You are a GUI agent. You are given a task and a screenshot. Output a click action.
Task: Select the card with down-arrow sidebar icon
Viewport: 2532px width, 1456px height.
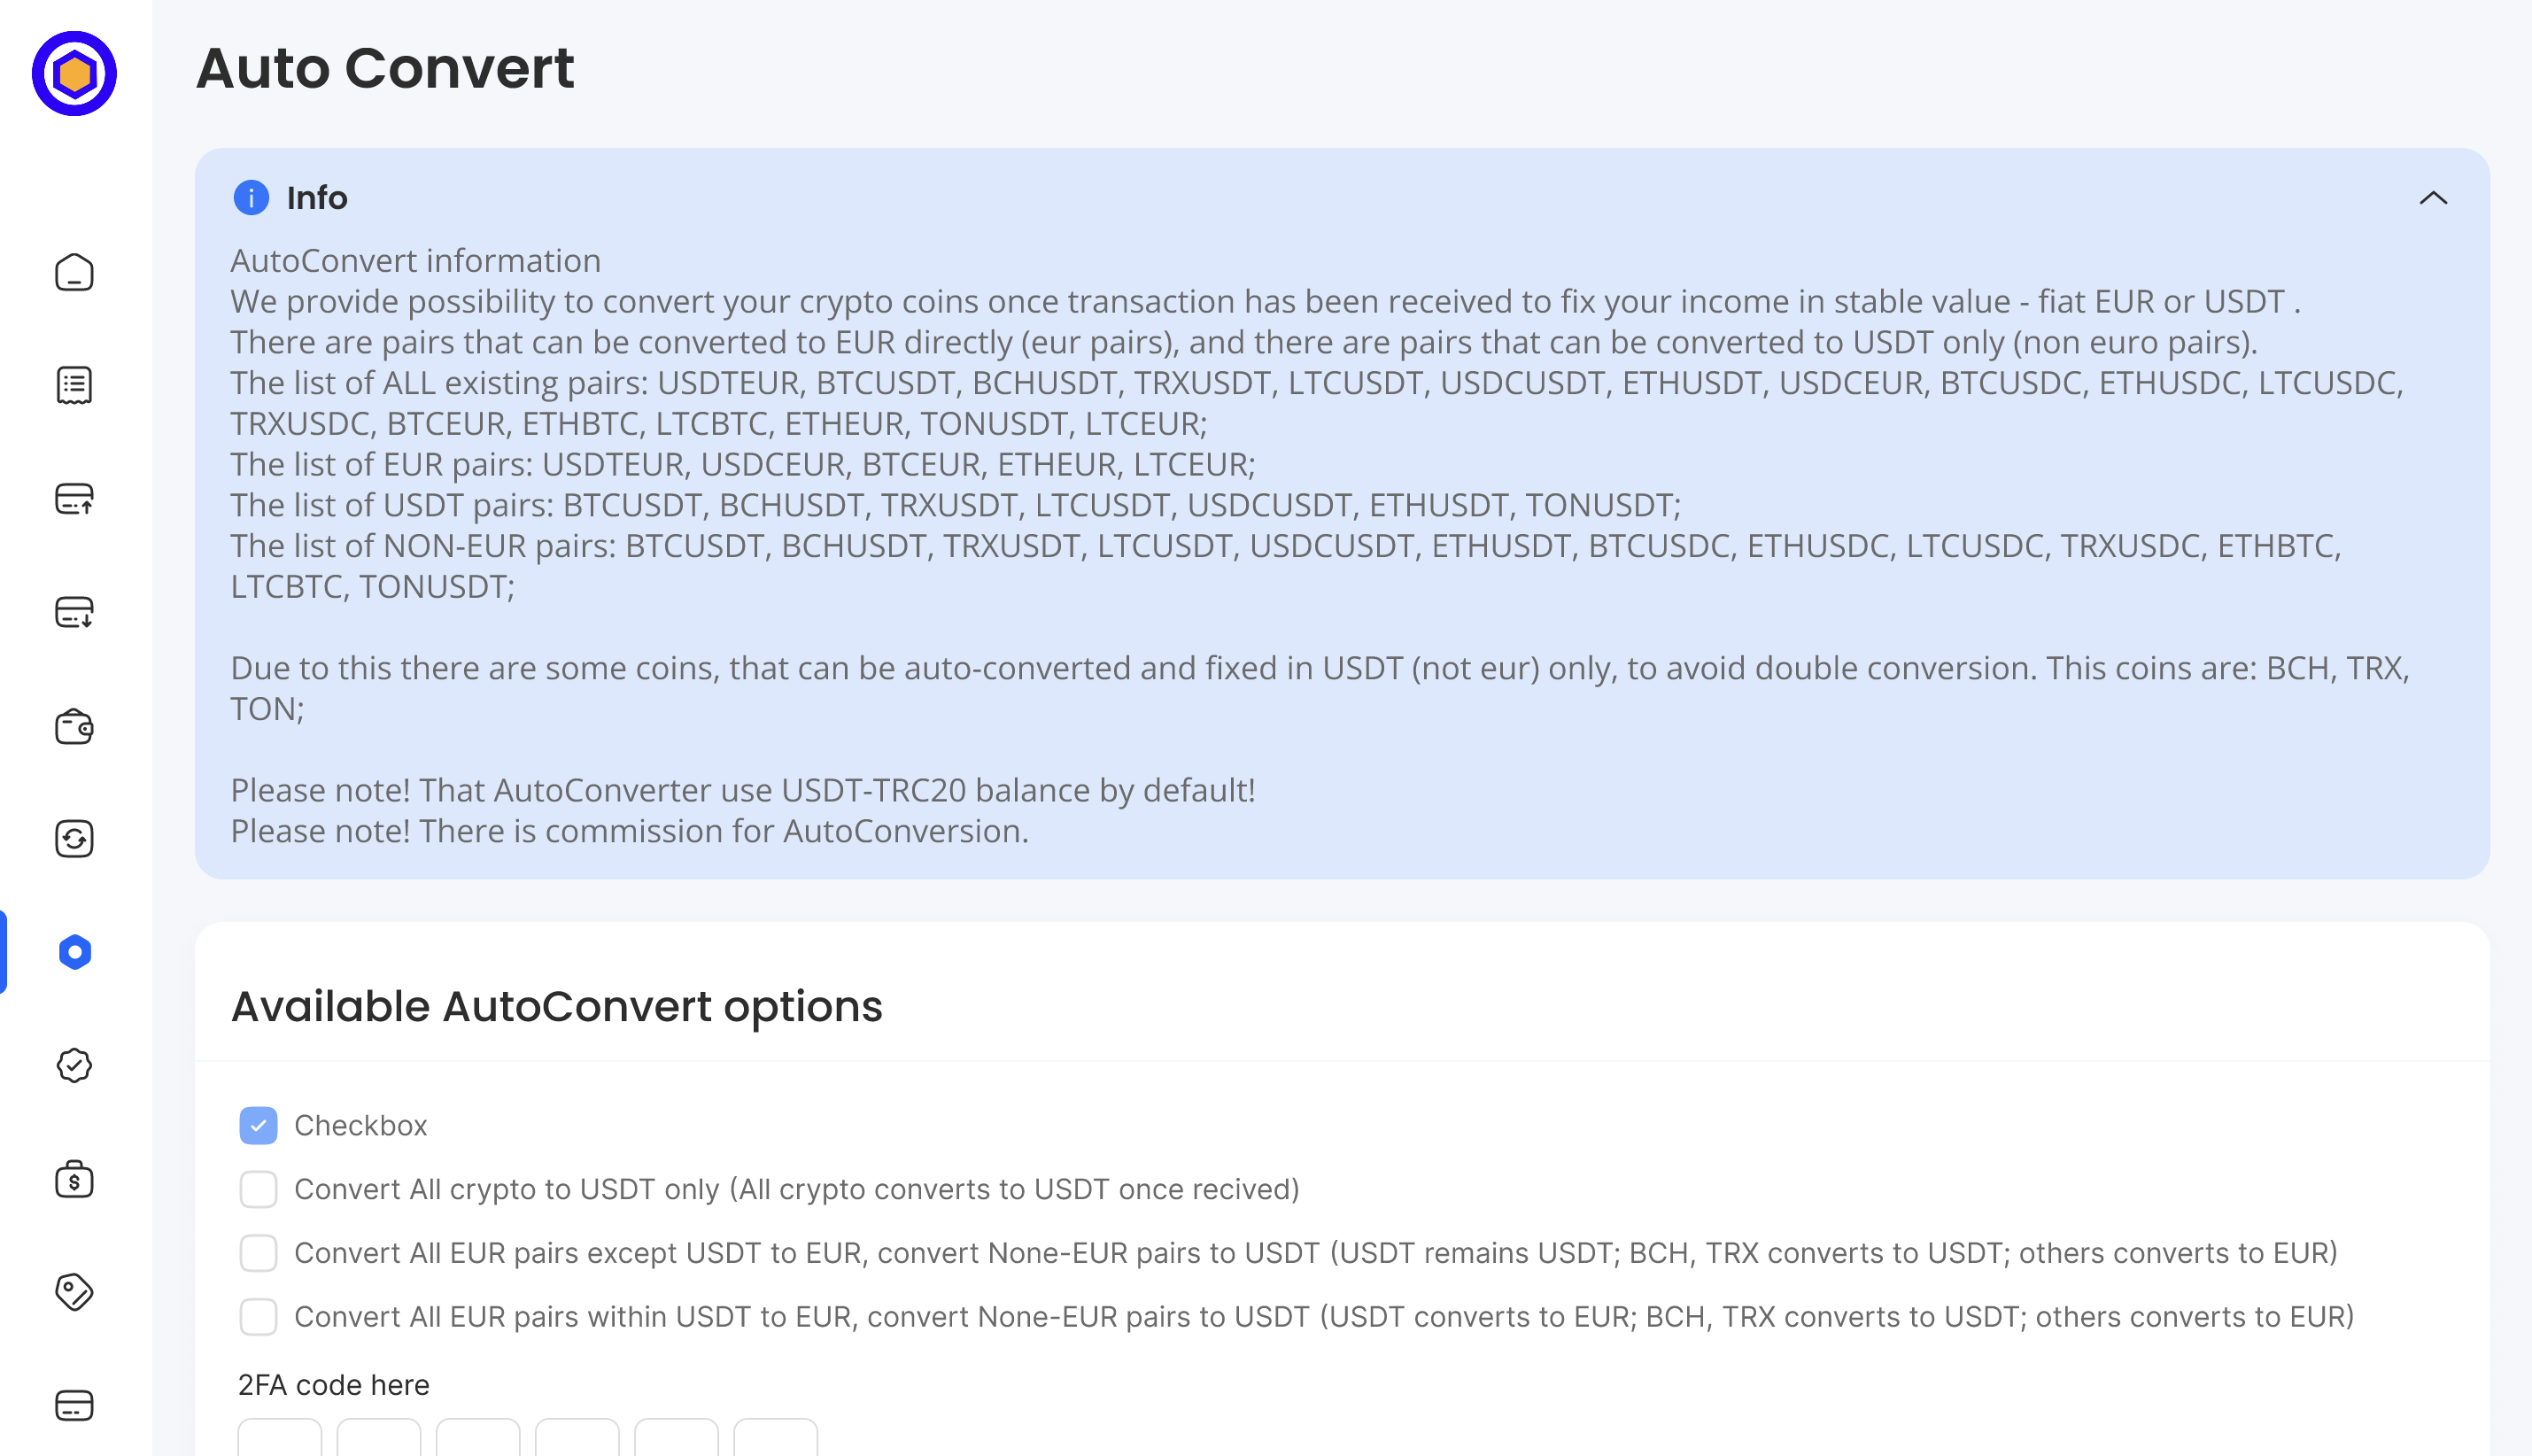74,612
